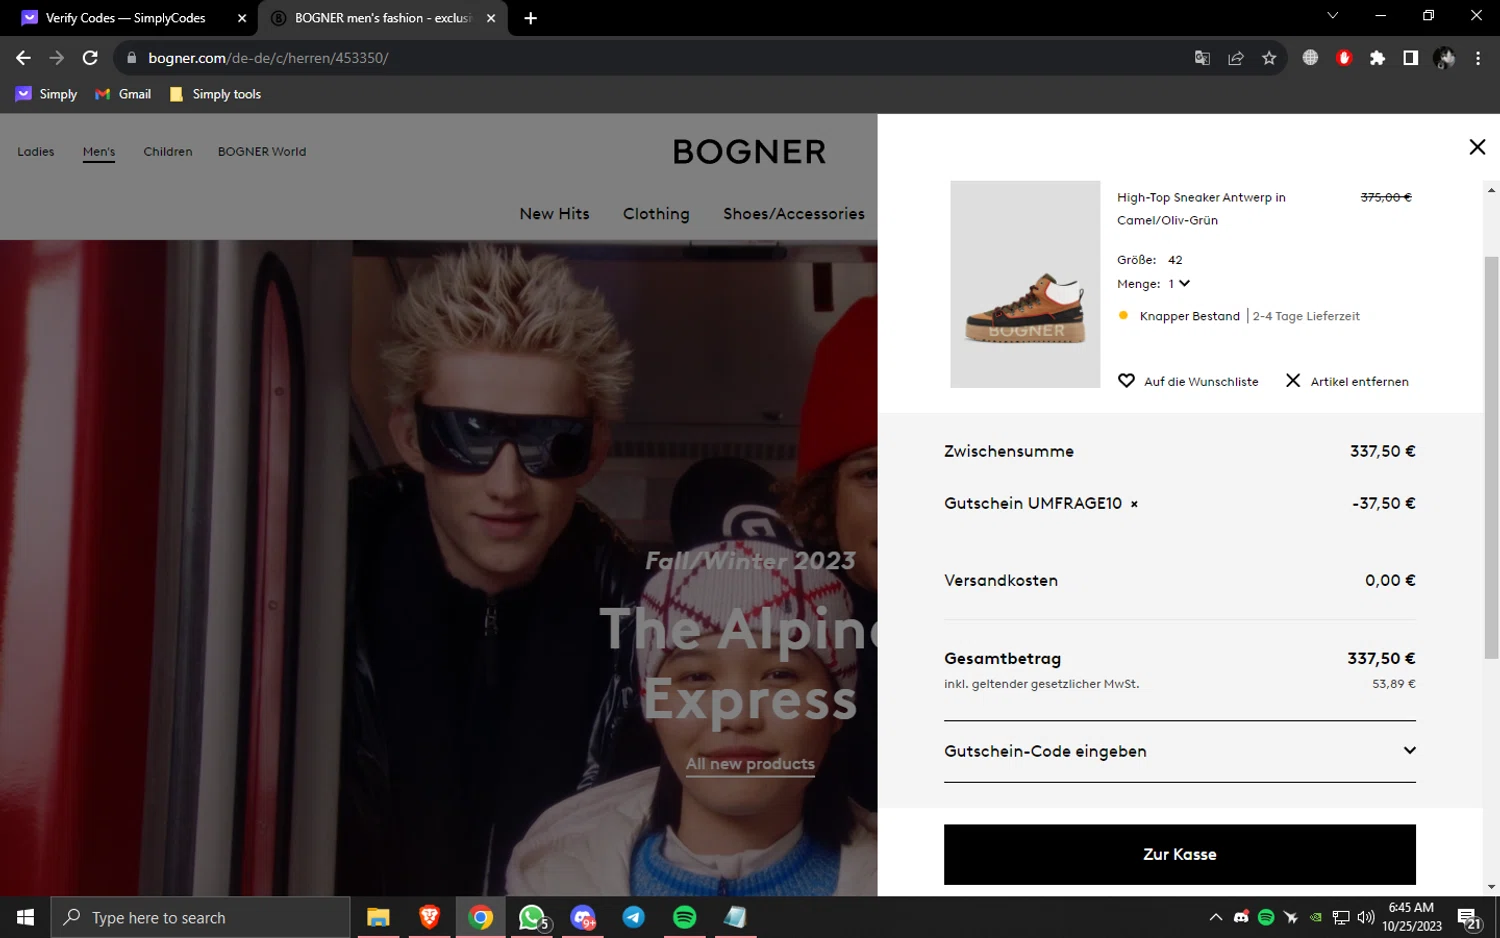This screenshot has height=938, width=1500.
Task: Click the scroll-down arrow of the cart panel
Action: (1491, 887)
